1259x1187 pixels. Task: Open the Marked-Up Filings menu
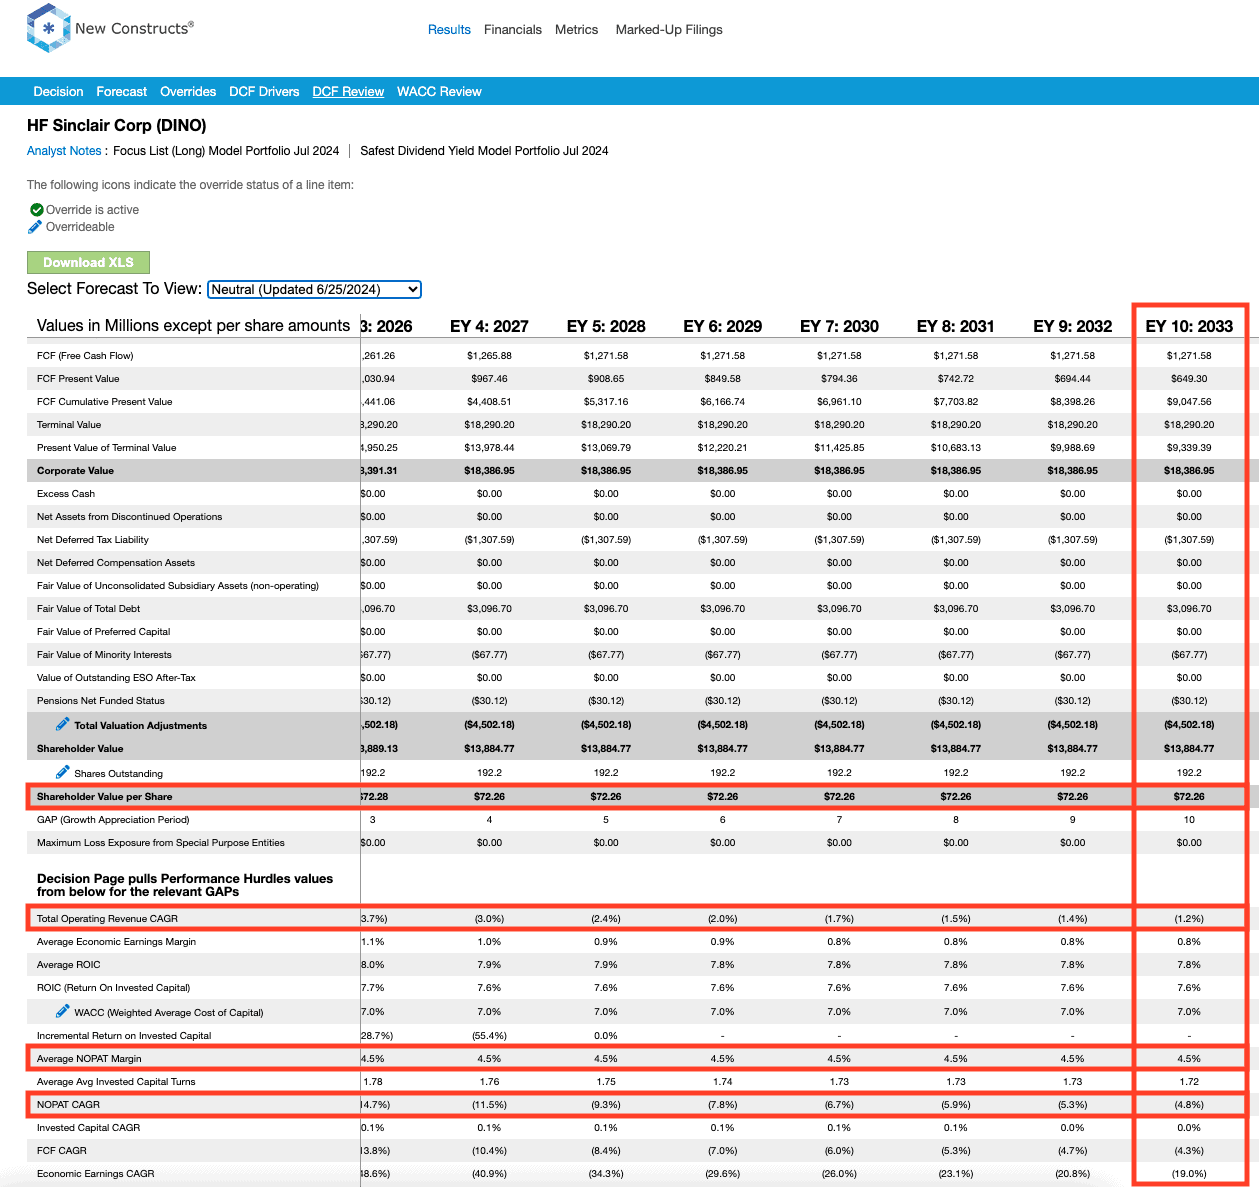[x=669, y=30]
